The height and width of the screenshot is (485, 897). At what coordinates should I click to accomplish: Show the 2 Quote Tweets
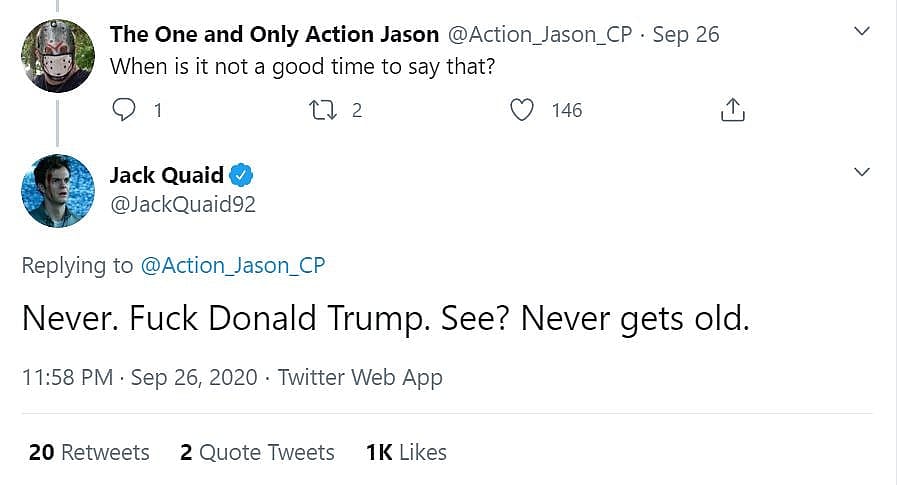(257, 452)
